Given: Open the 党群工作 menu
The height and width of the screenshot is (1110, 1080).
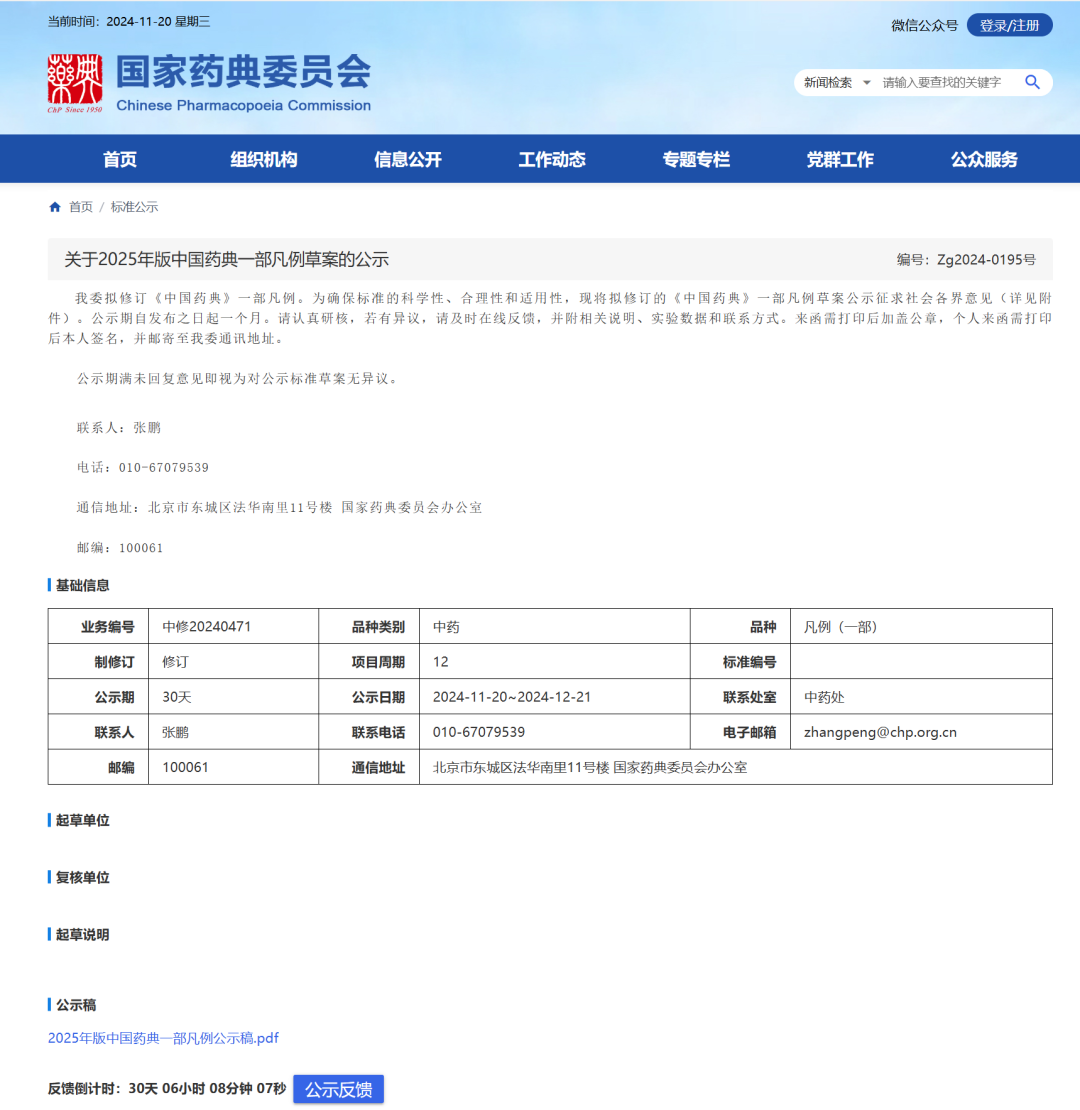Looking at the screenshot, I should point(839,158).
